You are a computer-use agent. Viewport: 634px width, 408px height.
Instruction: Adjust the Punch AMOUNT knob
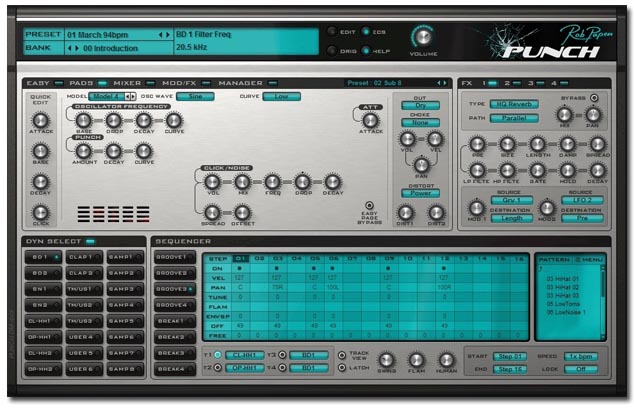pyautogui.click(x=84, y=151)
